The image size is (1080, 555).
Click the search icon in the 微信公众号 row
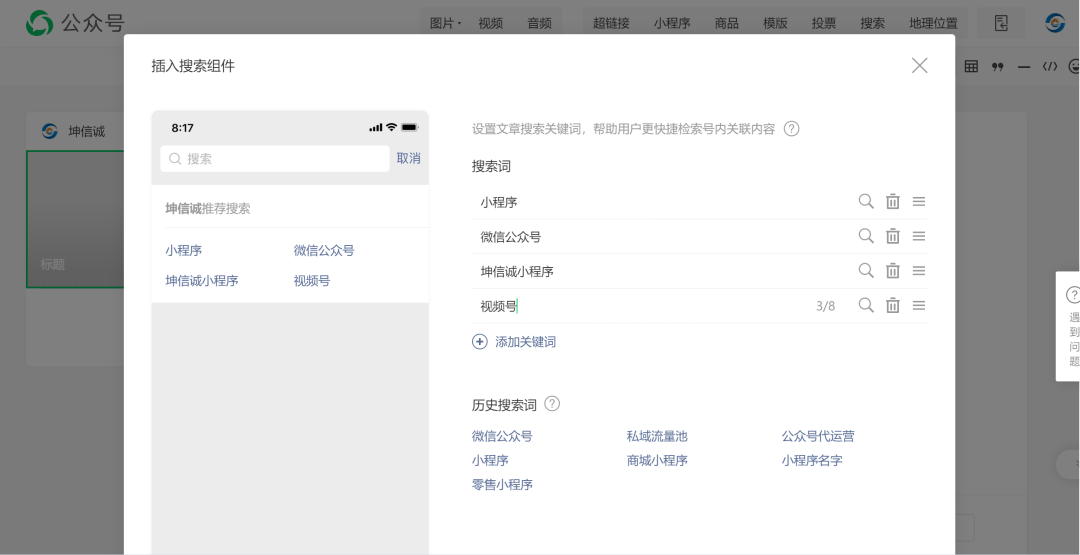click(x=866, y=235)
